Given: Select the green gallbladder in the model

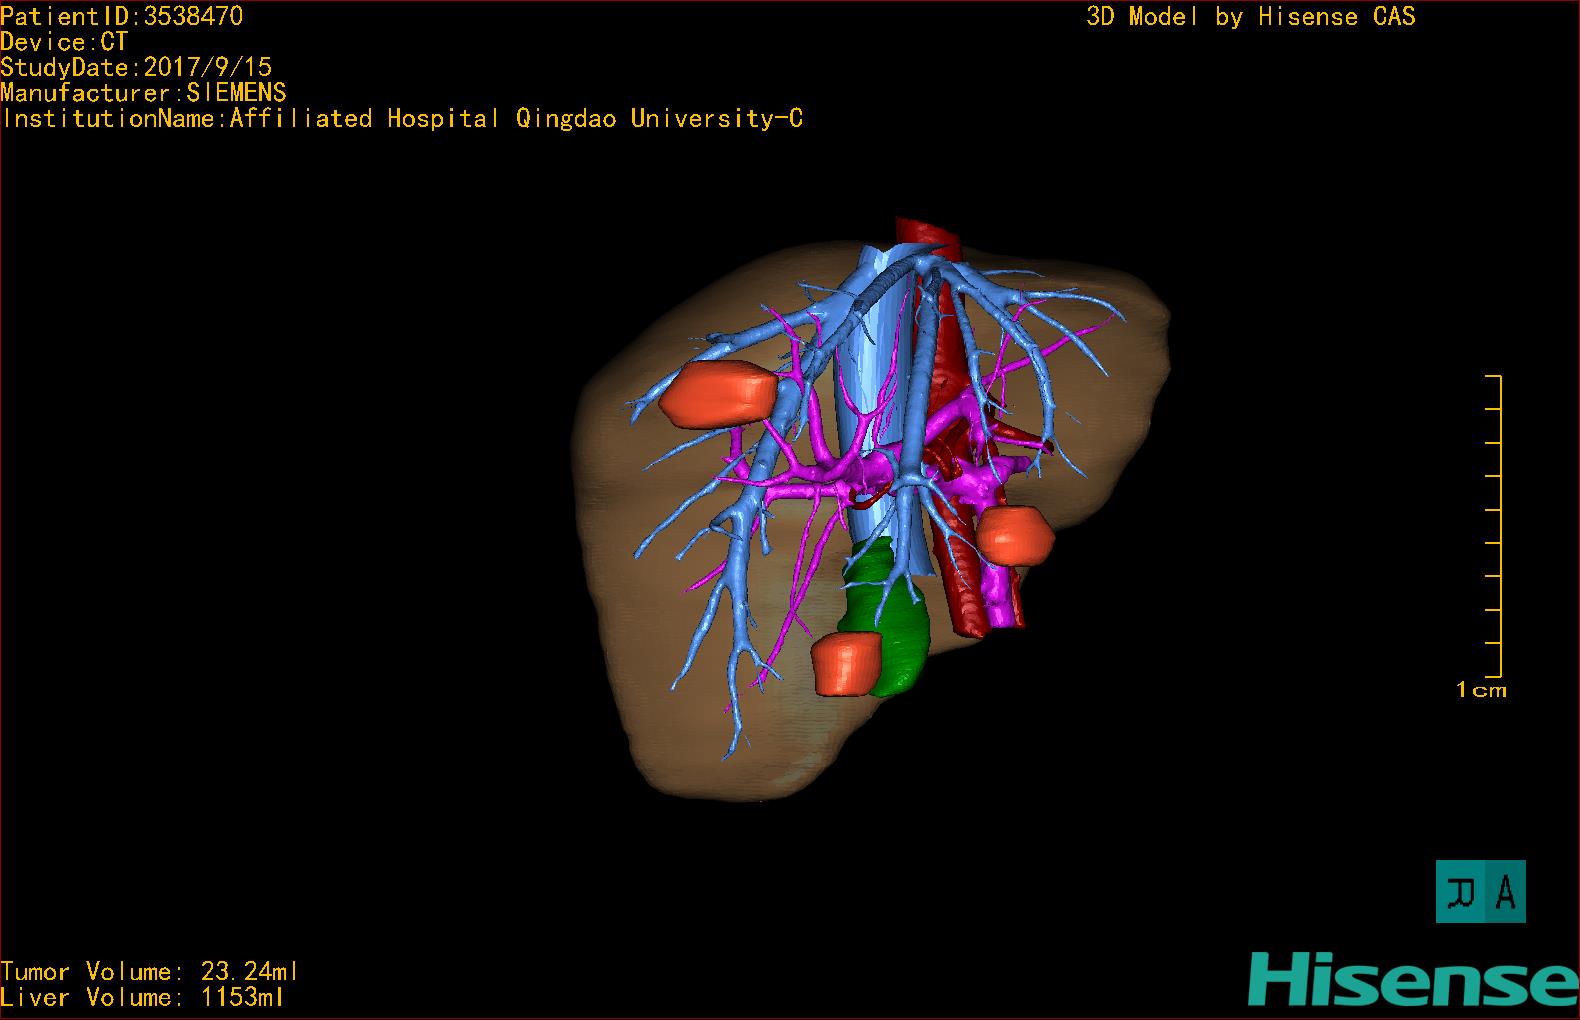Looking at the screenshot, I should click(x=897, y=620).
